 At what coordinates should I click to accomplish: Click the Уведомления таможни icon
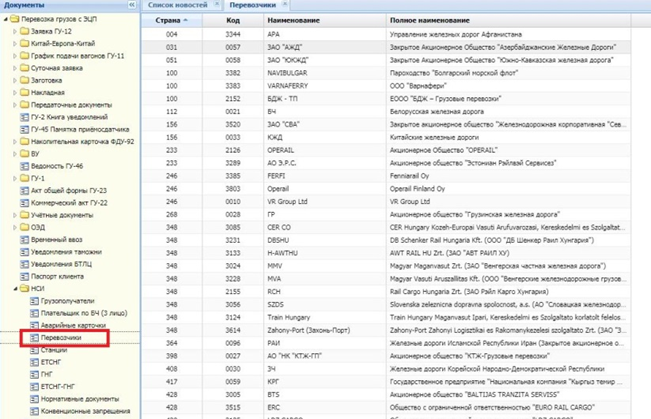click(x=24, y=252)
